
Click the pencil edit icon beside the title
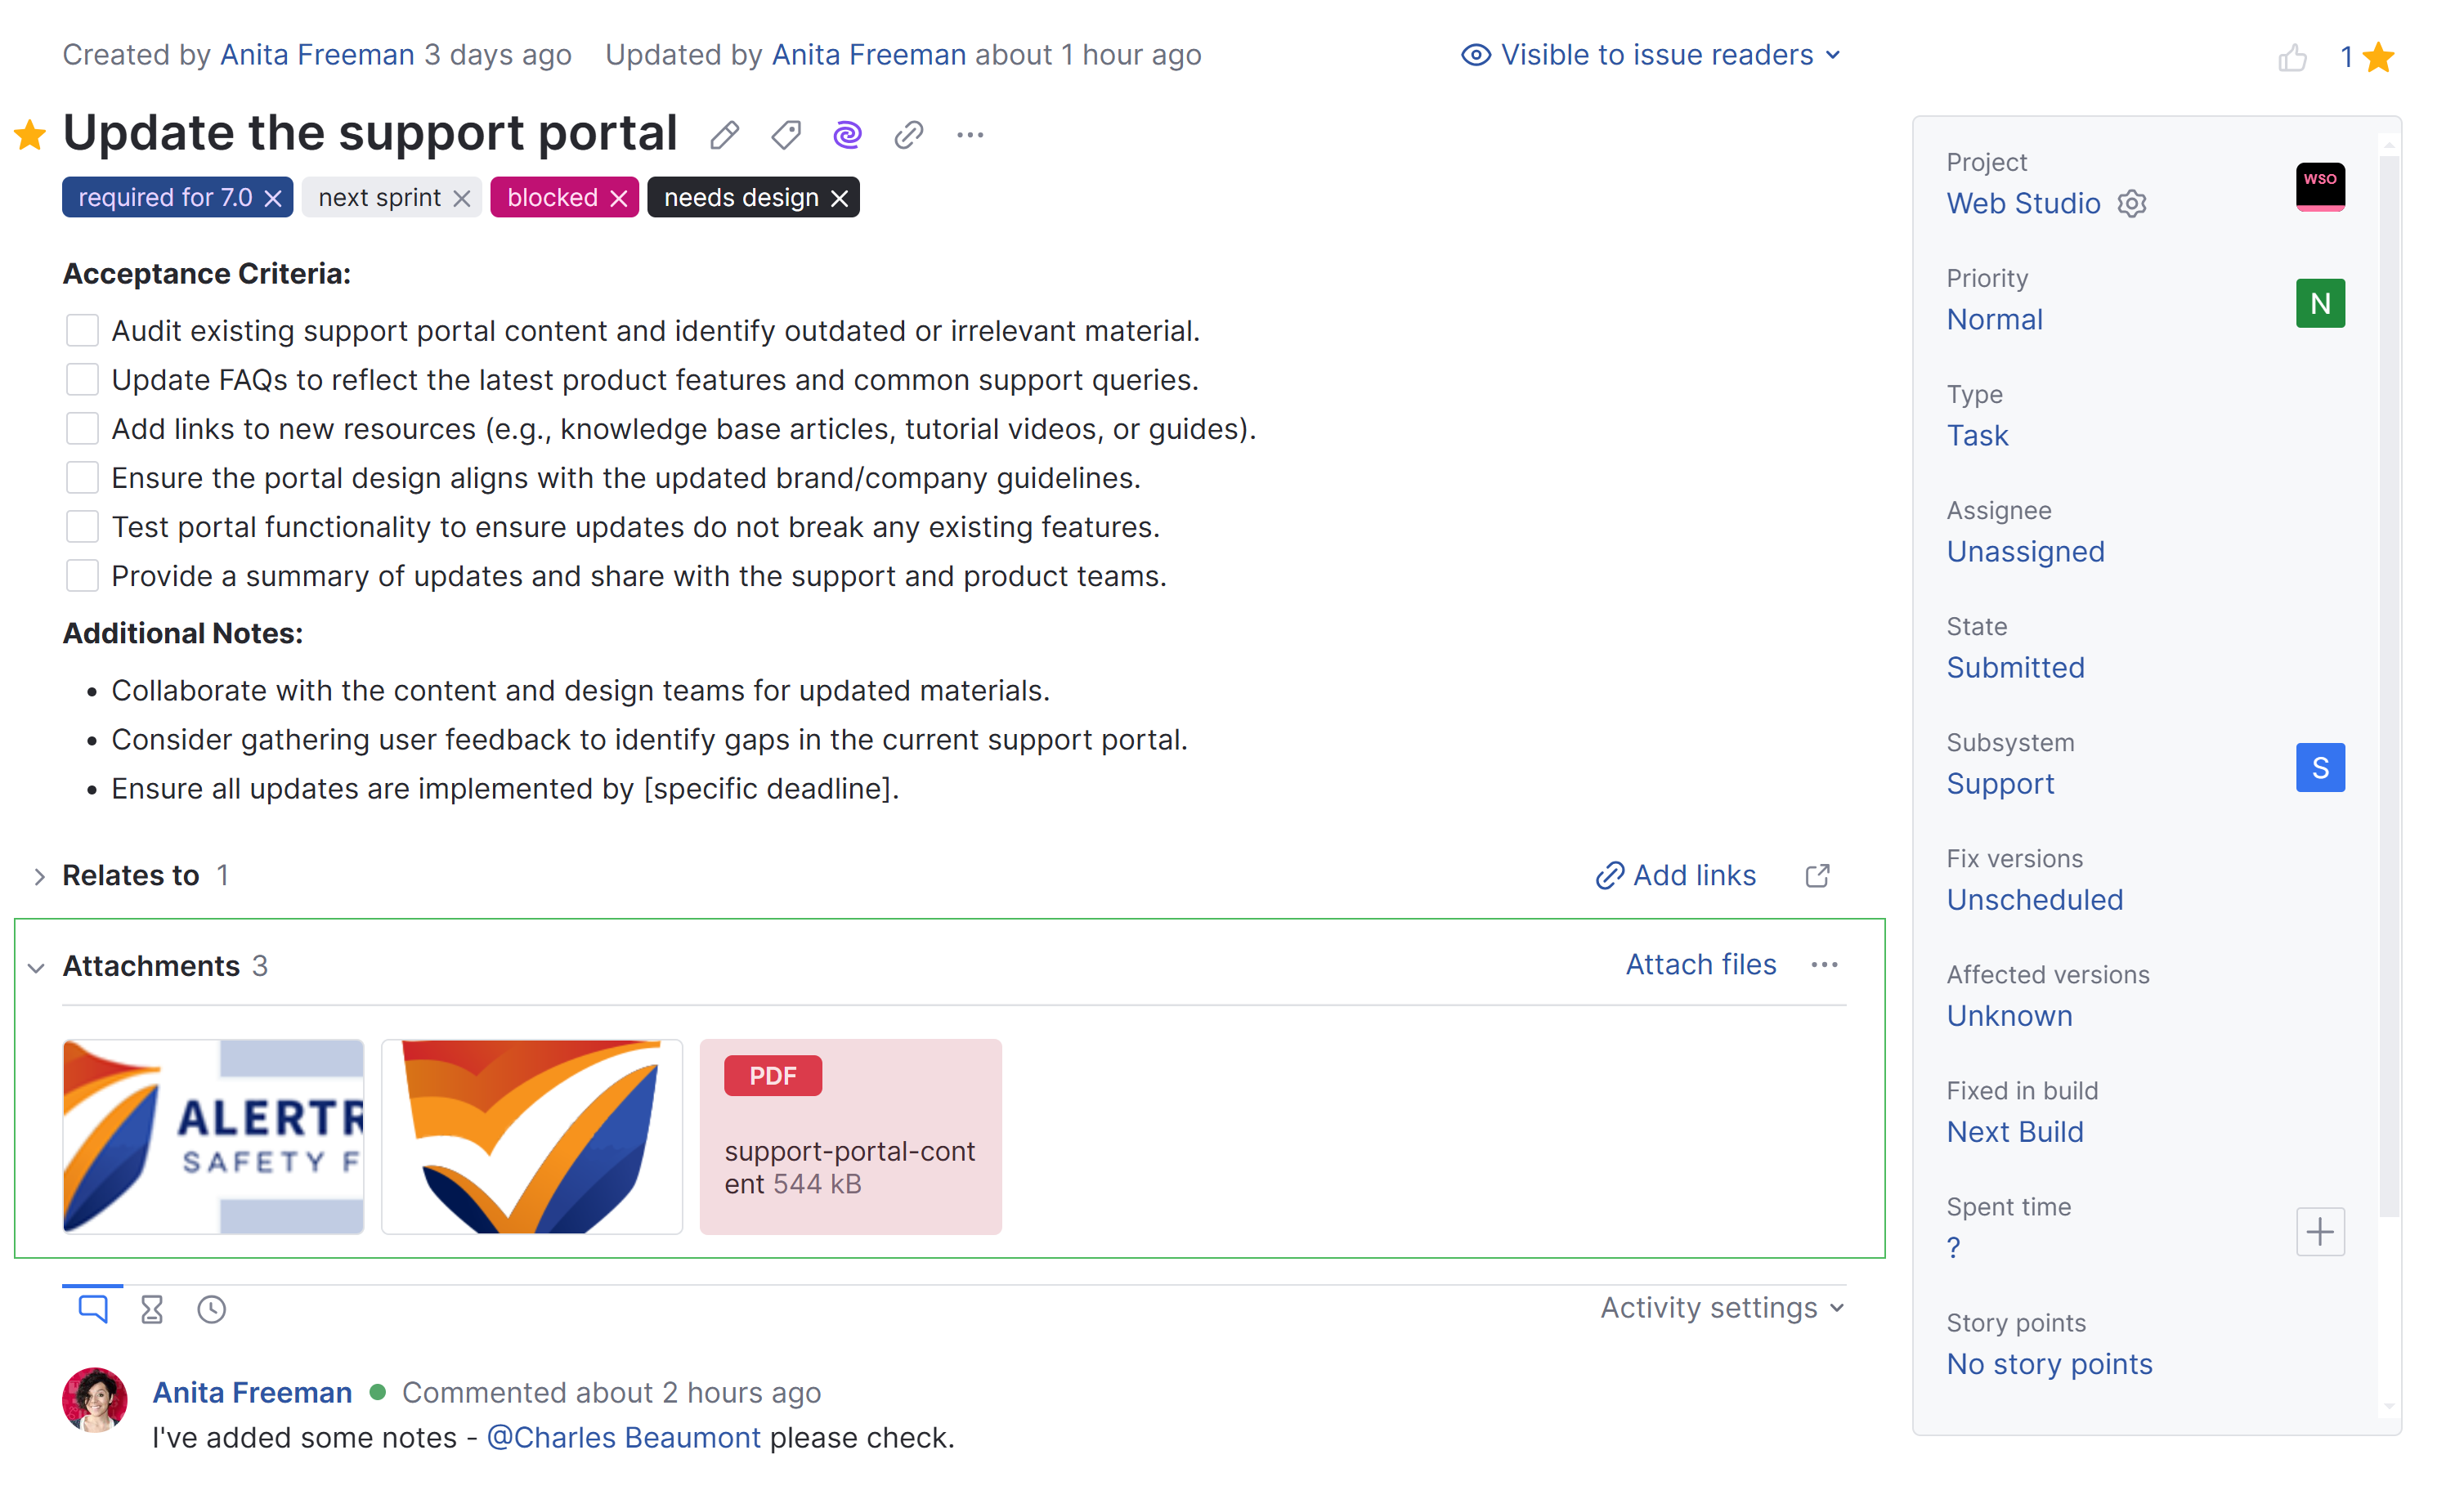(724, 135)
